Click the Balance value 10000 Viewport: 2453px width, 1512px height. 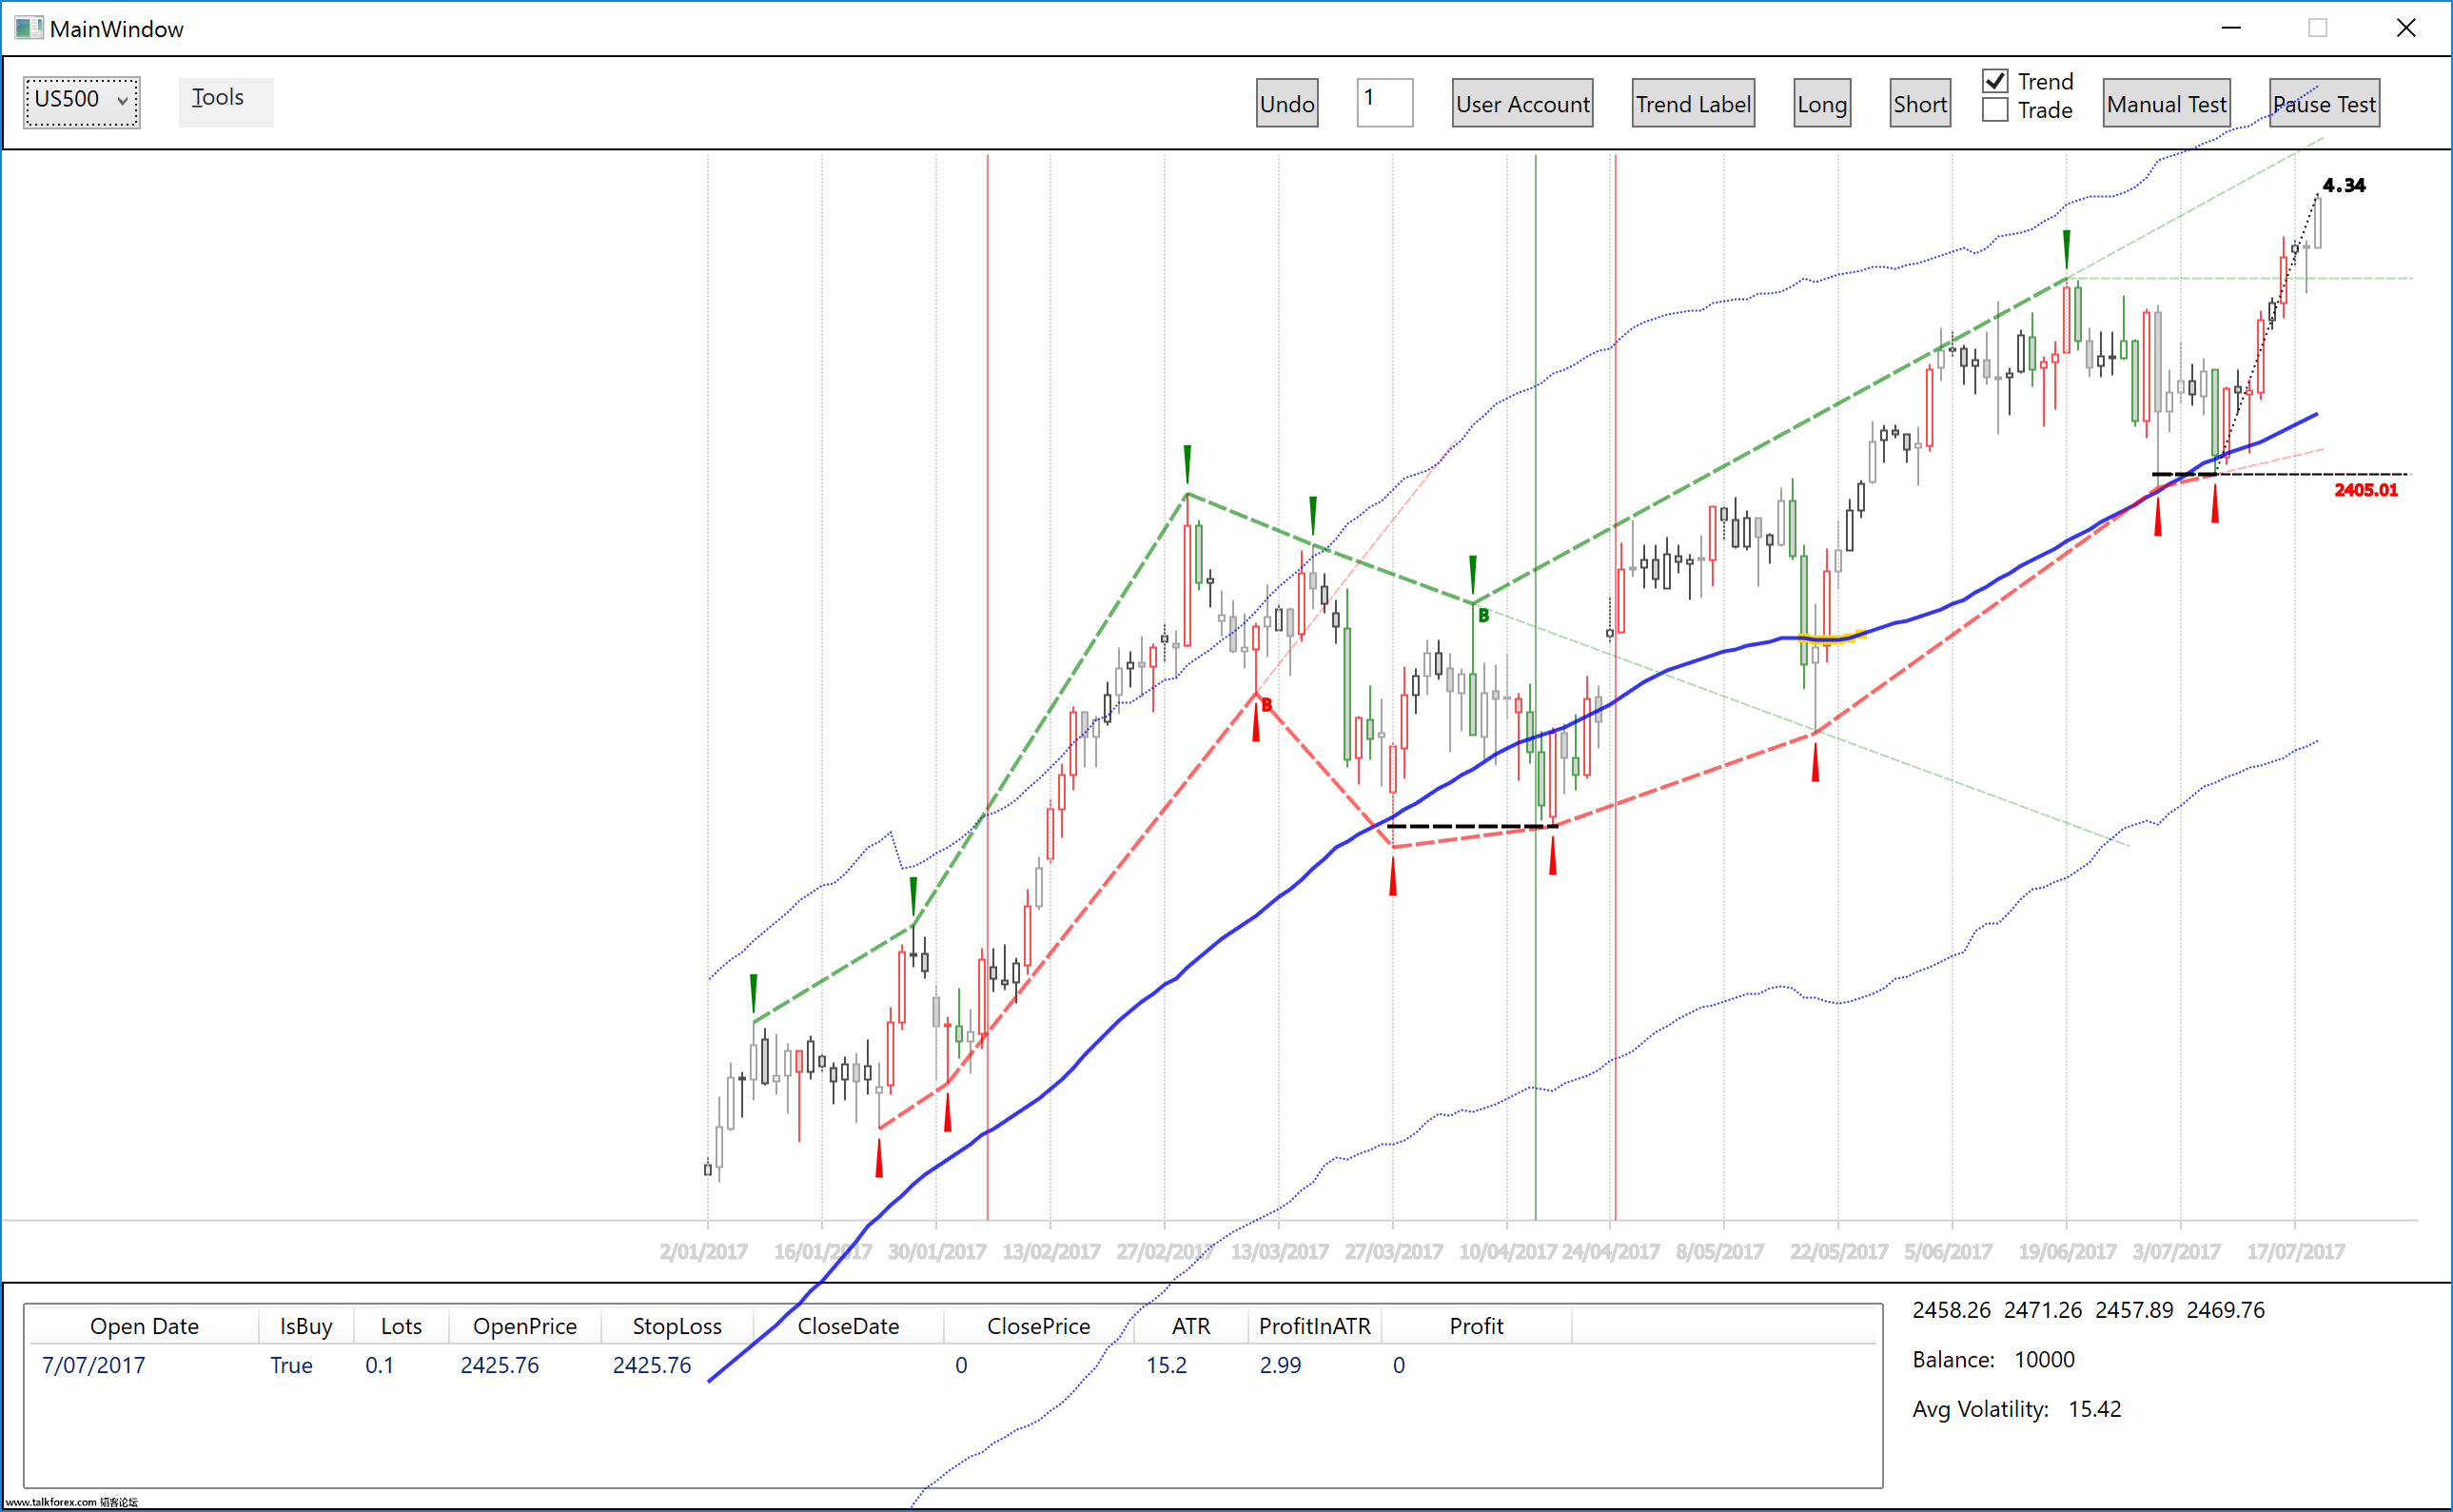pos(2044,1360)
